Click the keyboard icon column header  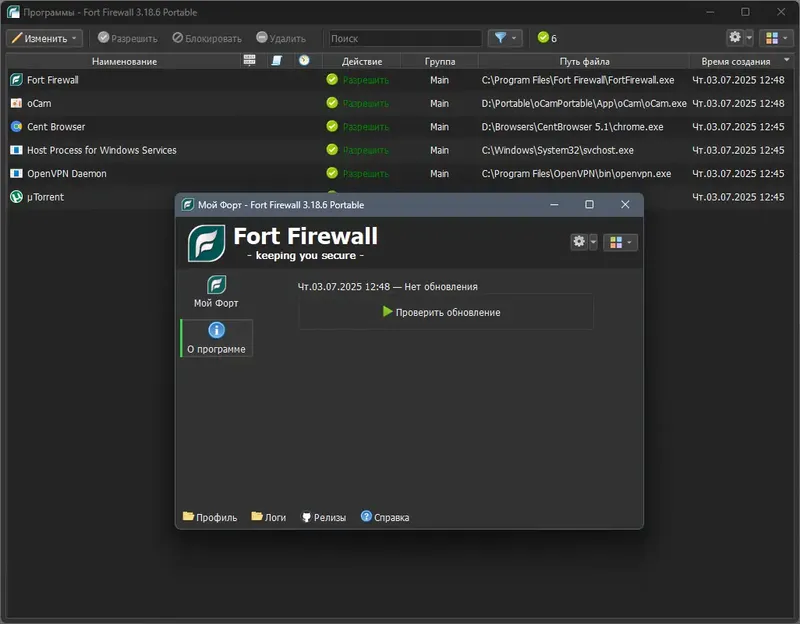[249, 60]
